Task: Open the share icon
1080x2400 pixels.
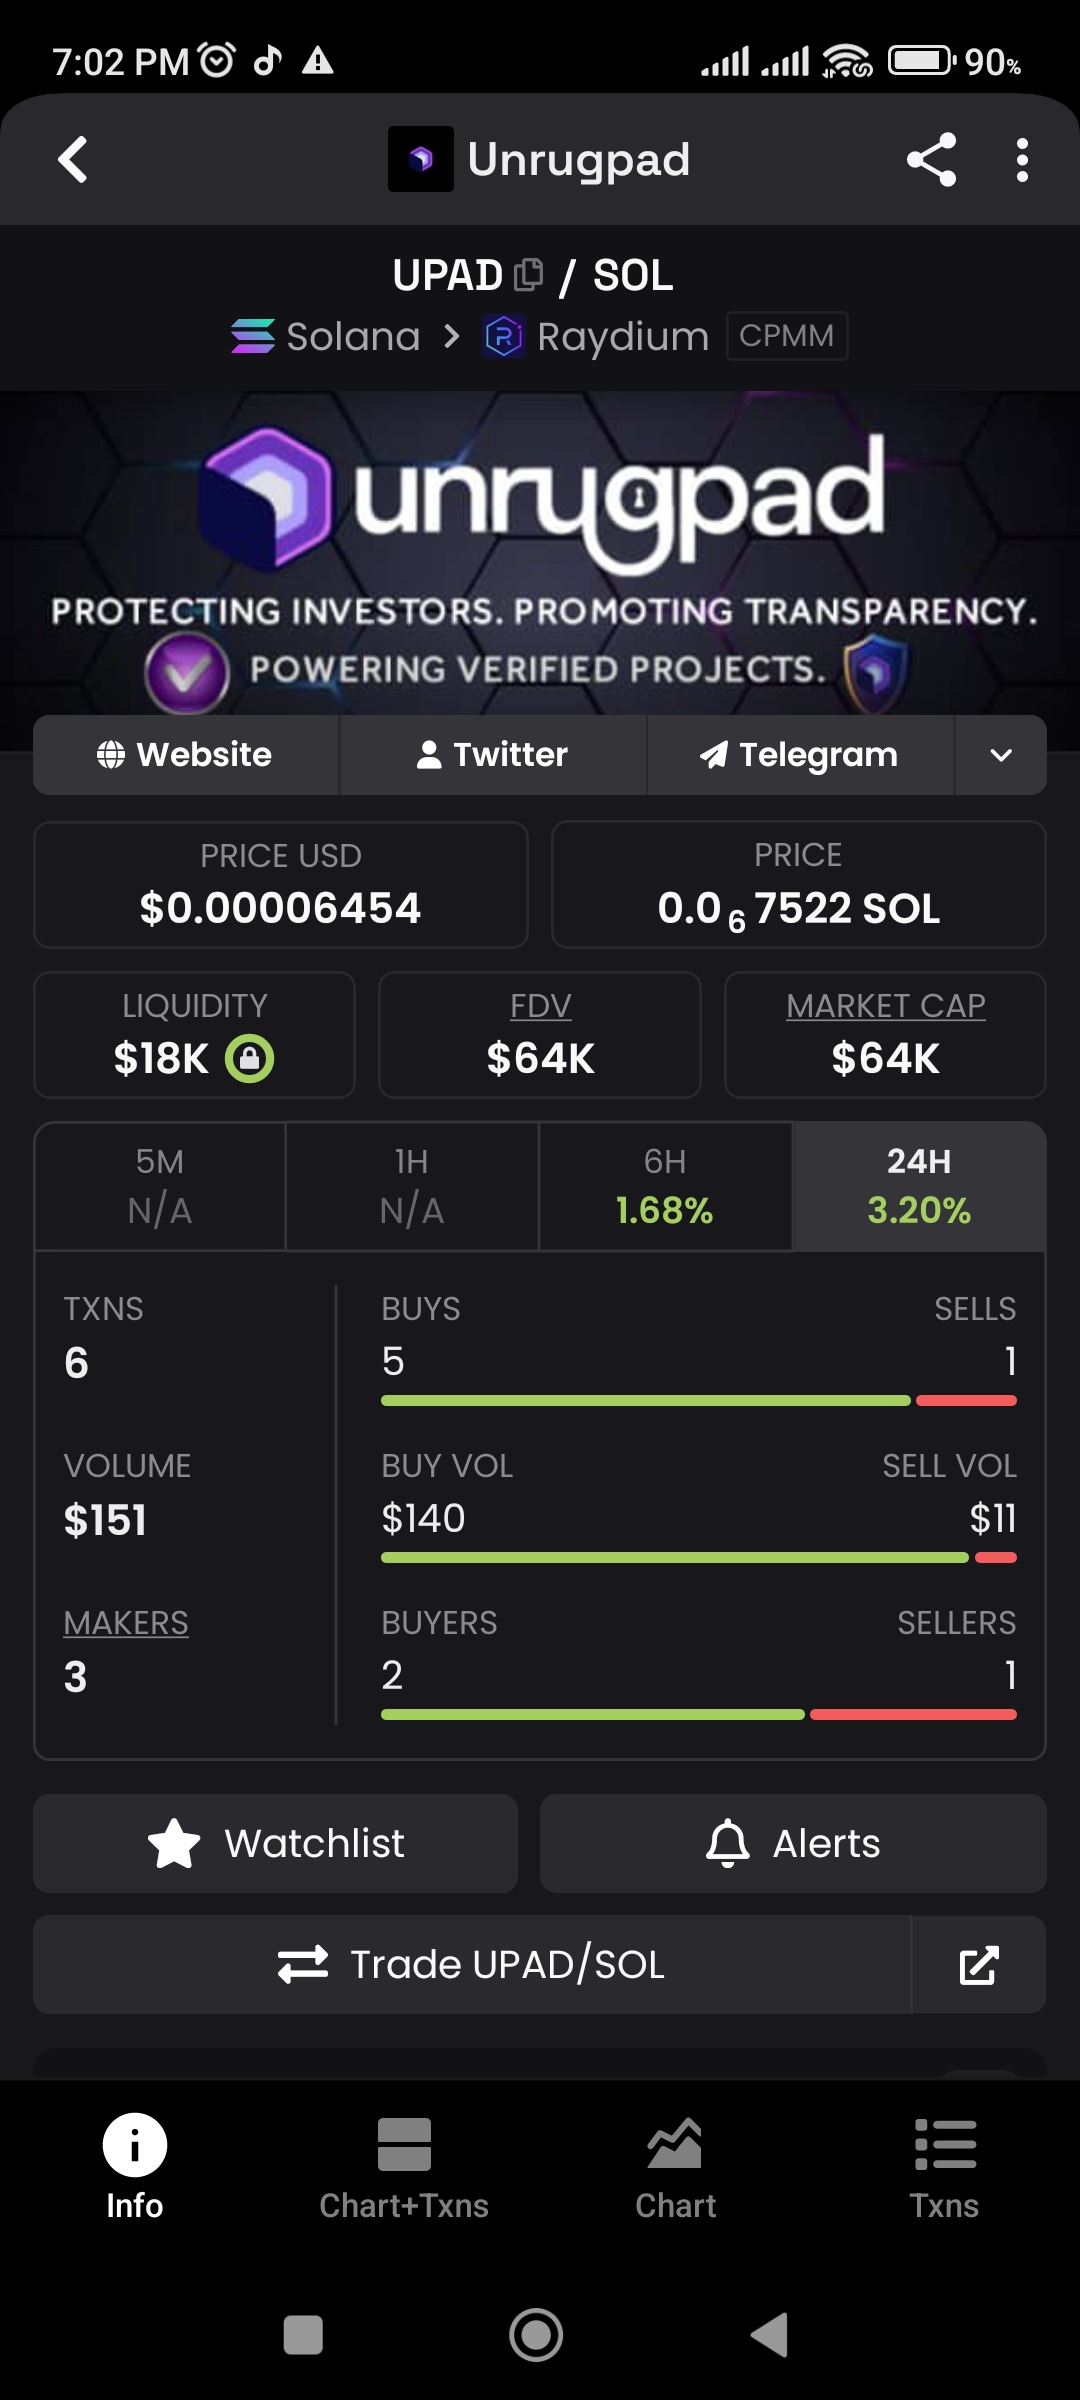Action: tap(931, 160)
